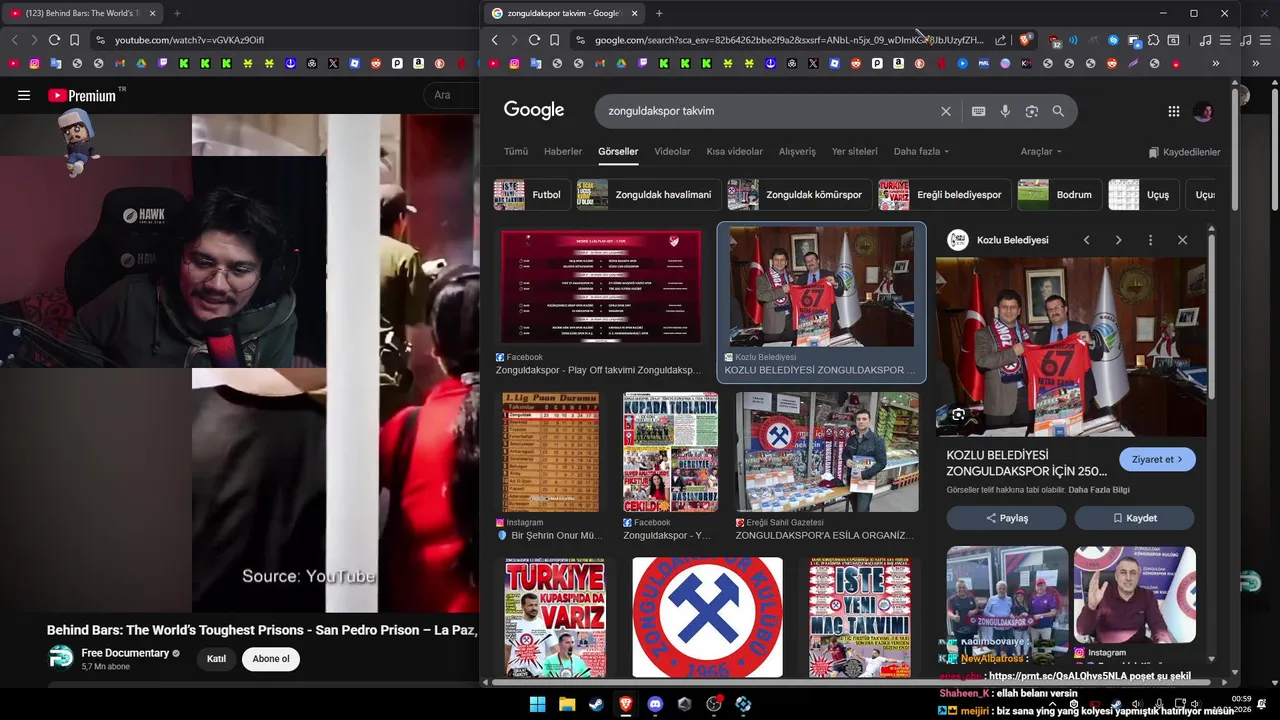The width and height of the screenshot is (1280, 720).
Task: Filter images by Futbol chip
Action: point(532,195)
